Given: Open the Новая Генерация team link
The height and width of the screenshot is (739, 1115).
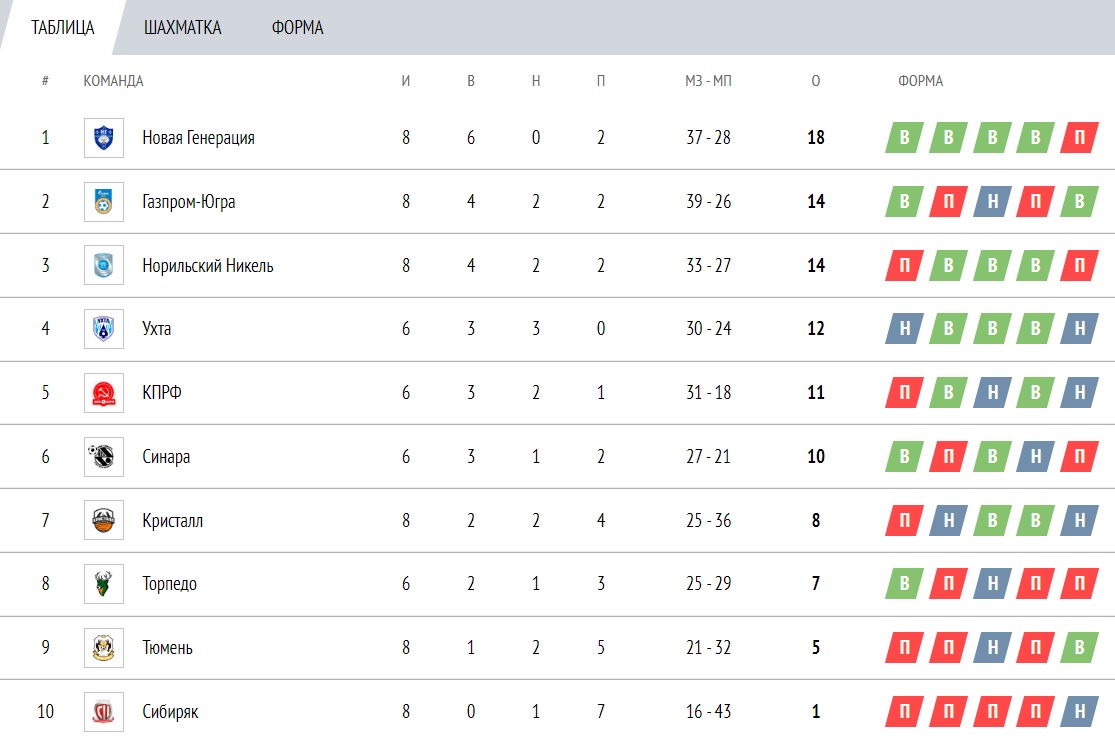Looking at the screenshot, I should (x=198, y=138).
